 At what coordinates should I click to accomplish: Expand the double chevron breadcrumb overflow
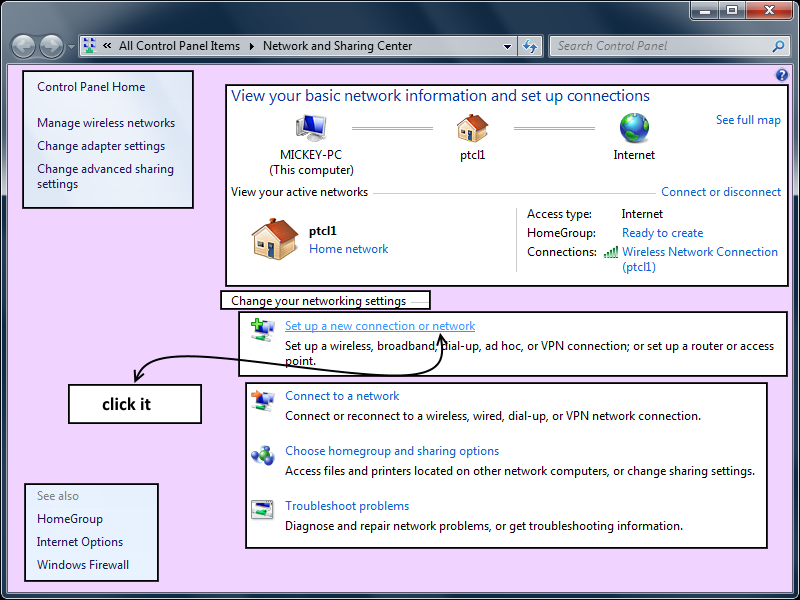click(x=107, y=45)
